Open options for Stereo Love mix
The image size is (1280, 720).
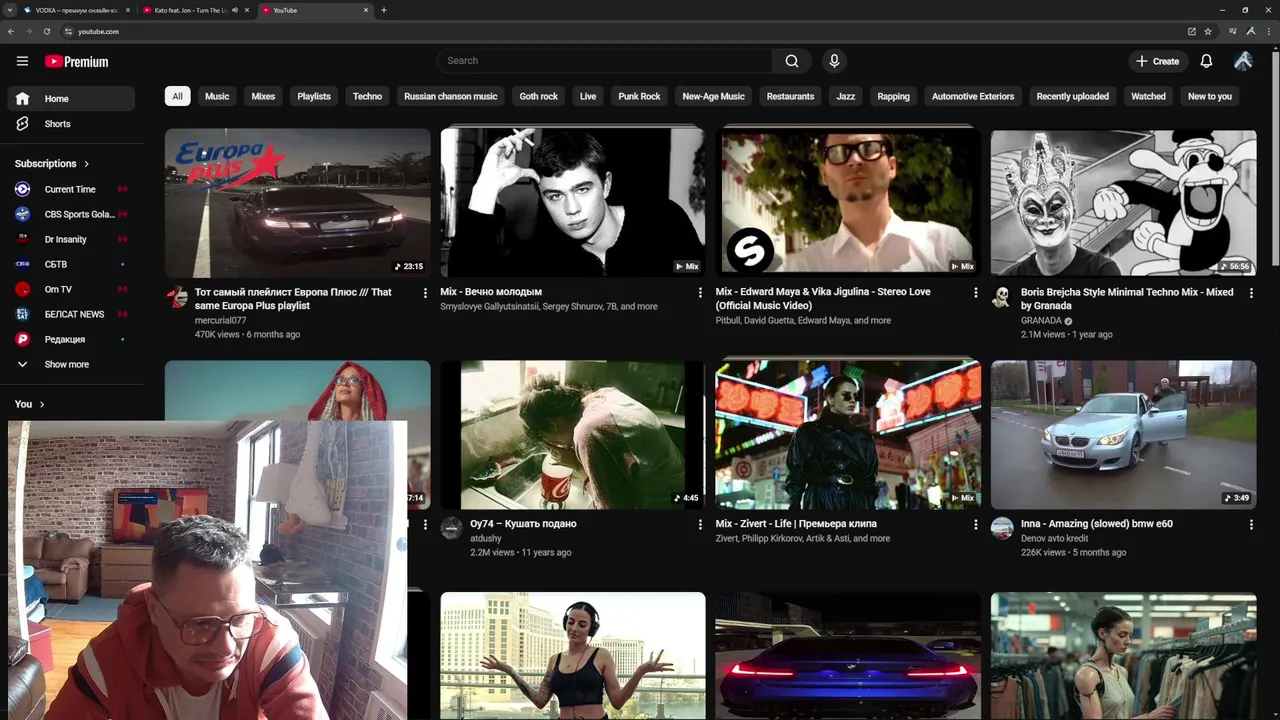976,293
